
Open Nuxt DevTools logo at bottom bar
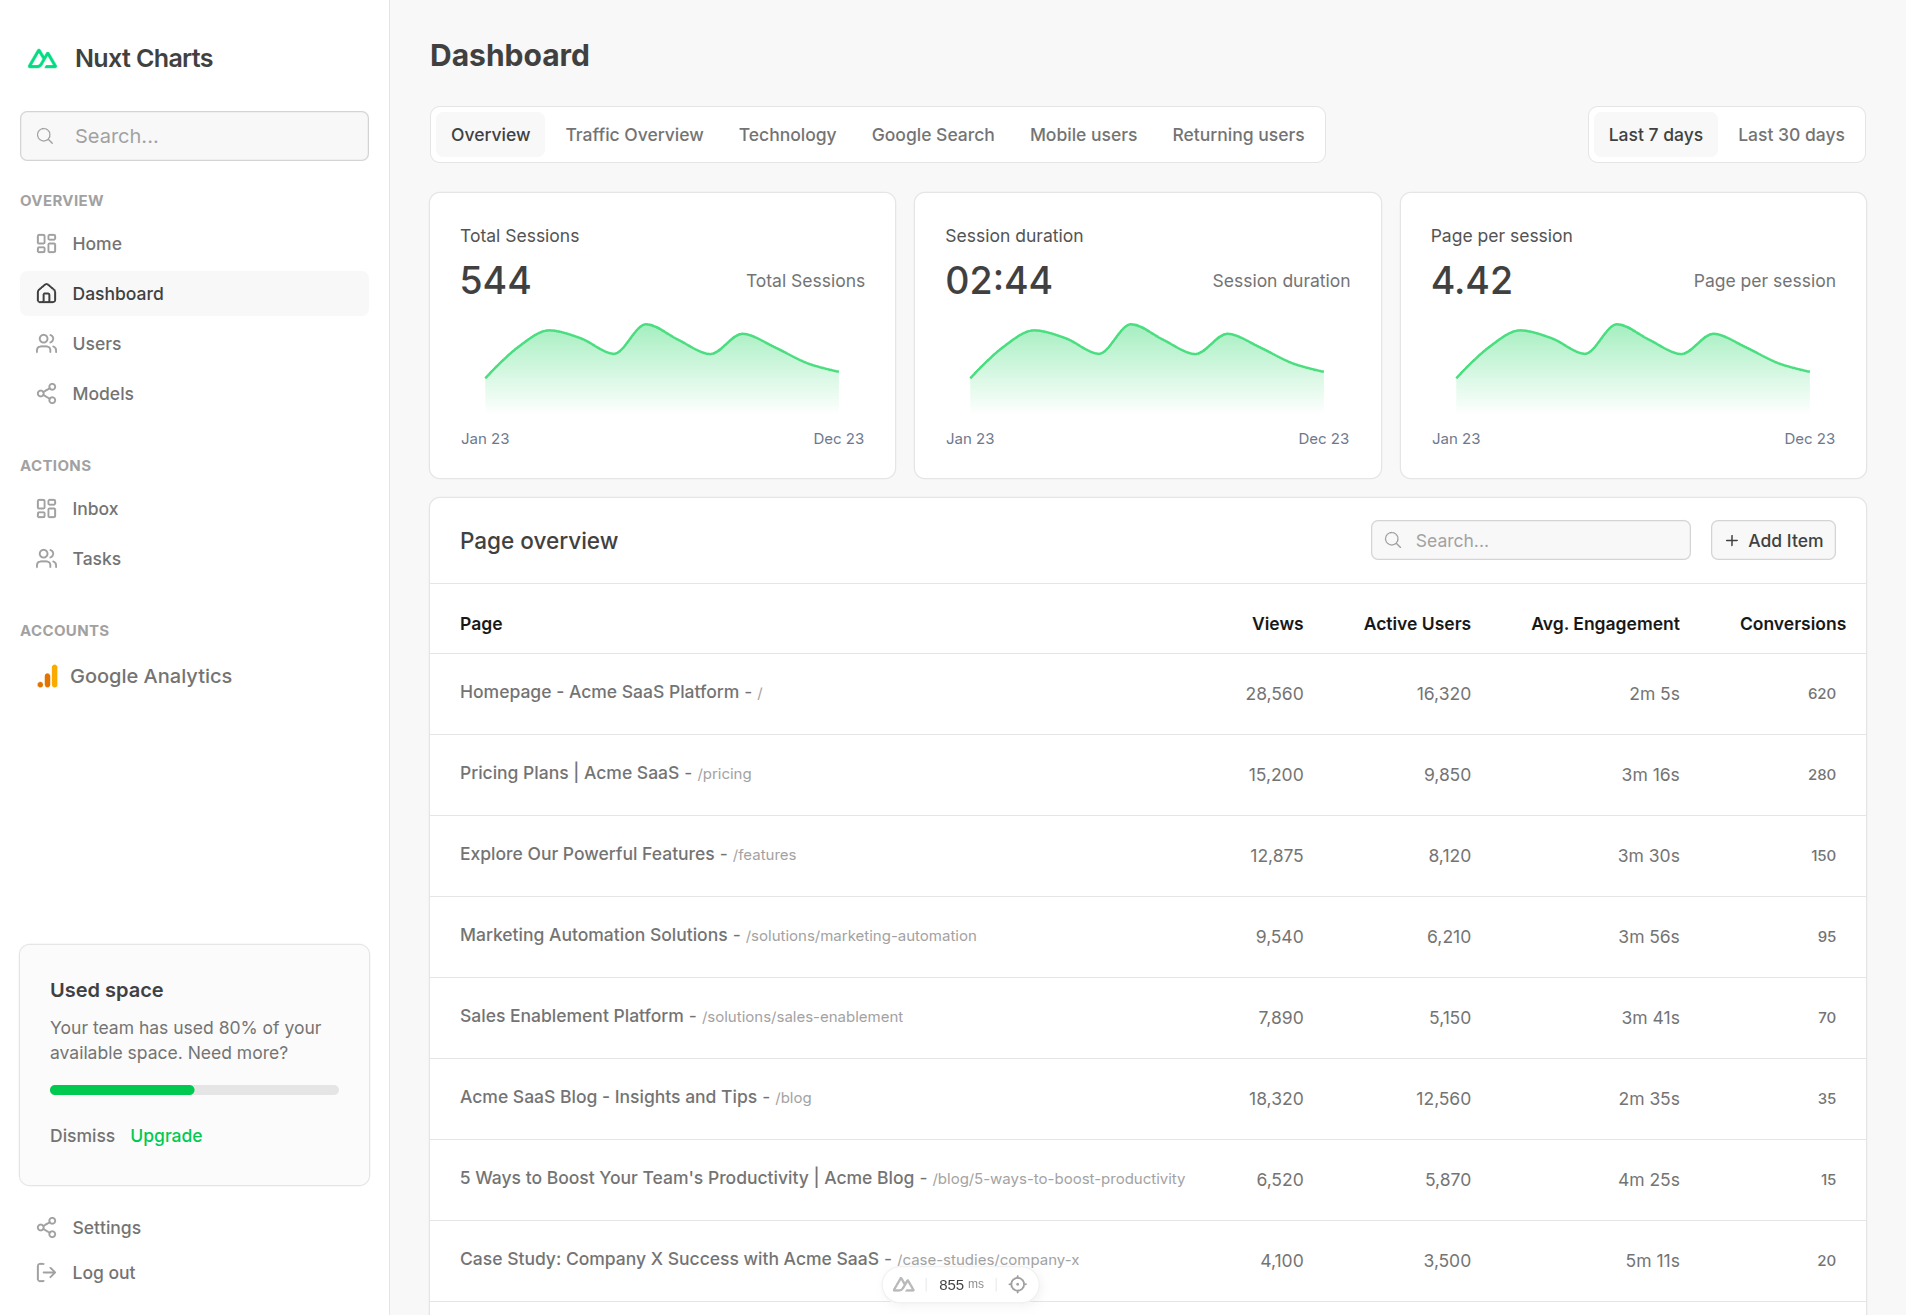pyautogui.click(x=904, y=1285)
